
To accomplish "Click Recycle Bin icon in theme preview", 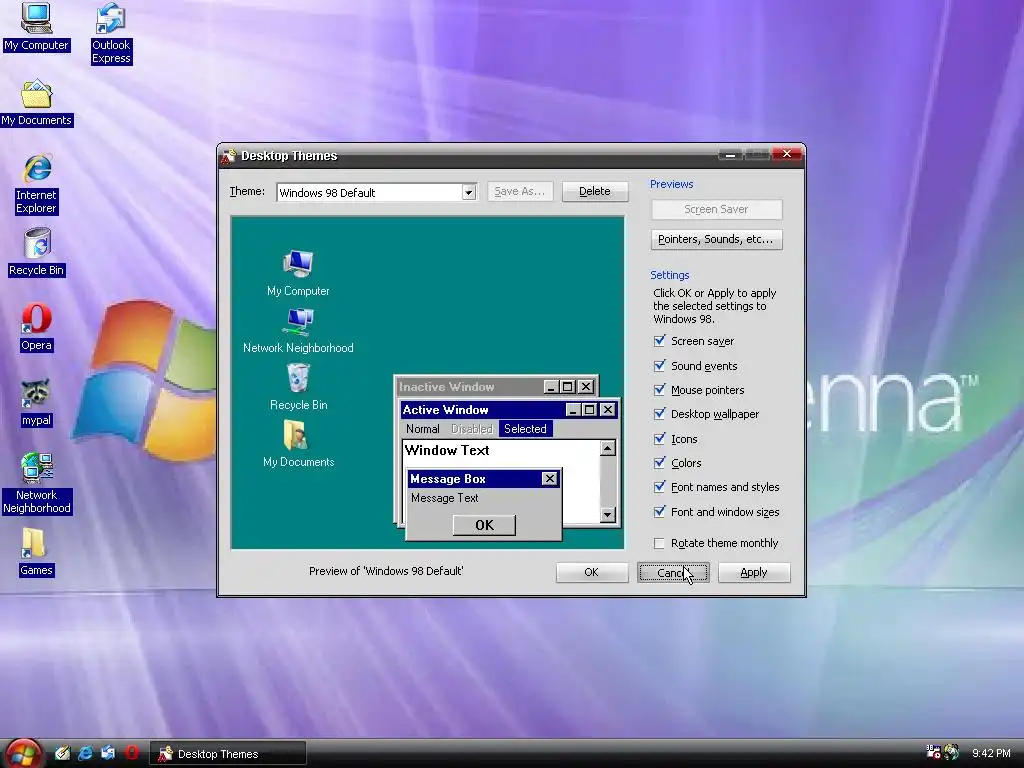I will [298, 377].
